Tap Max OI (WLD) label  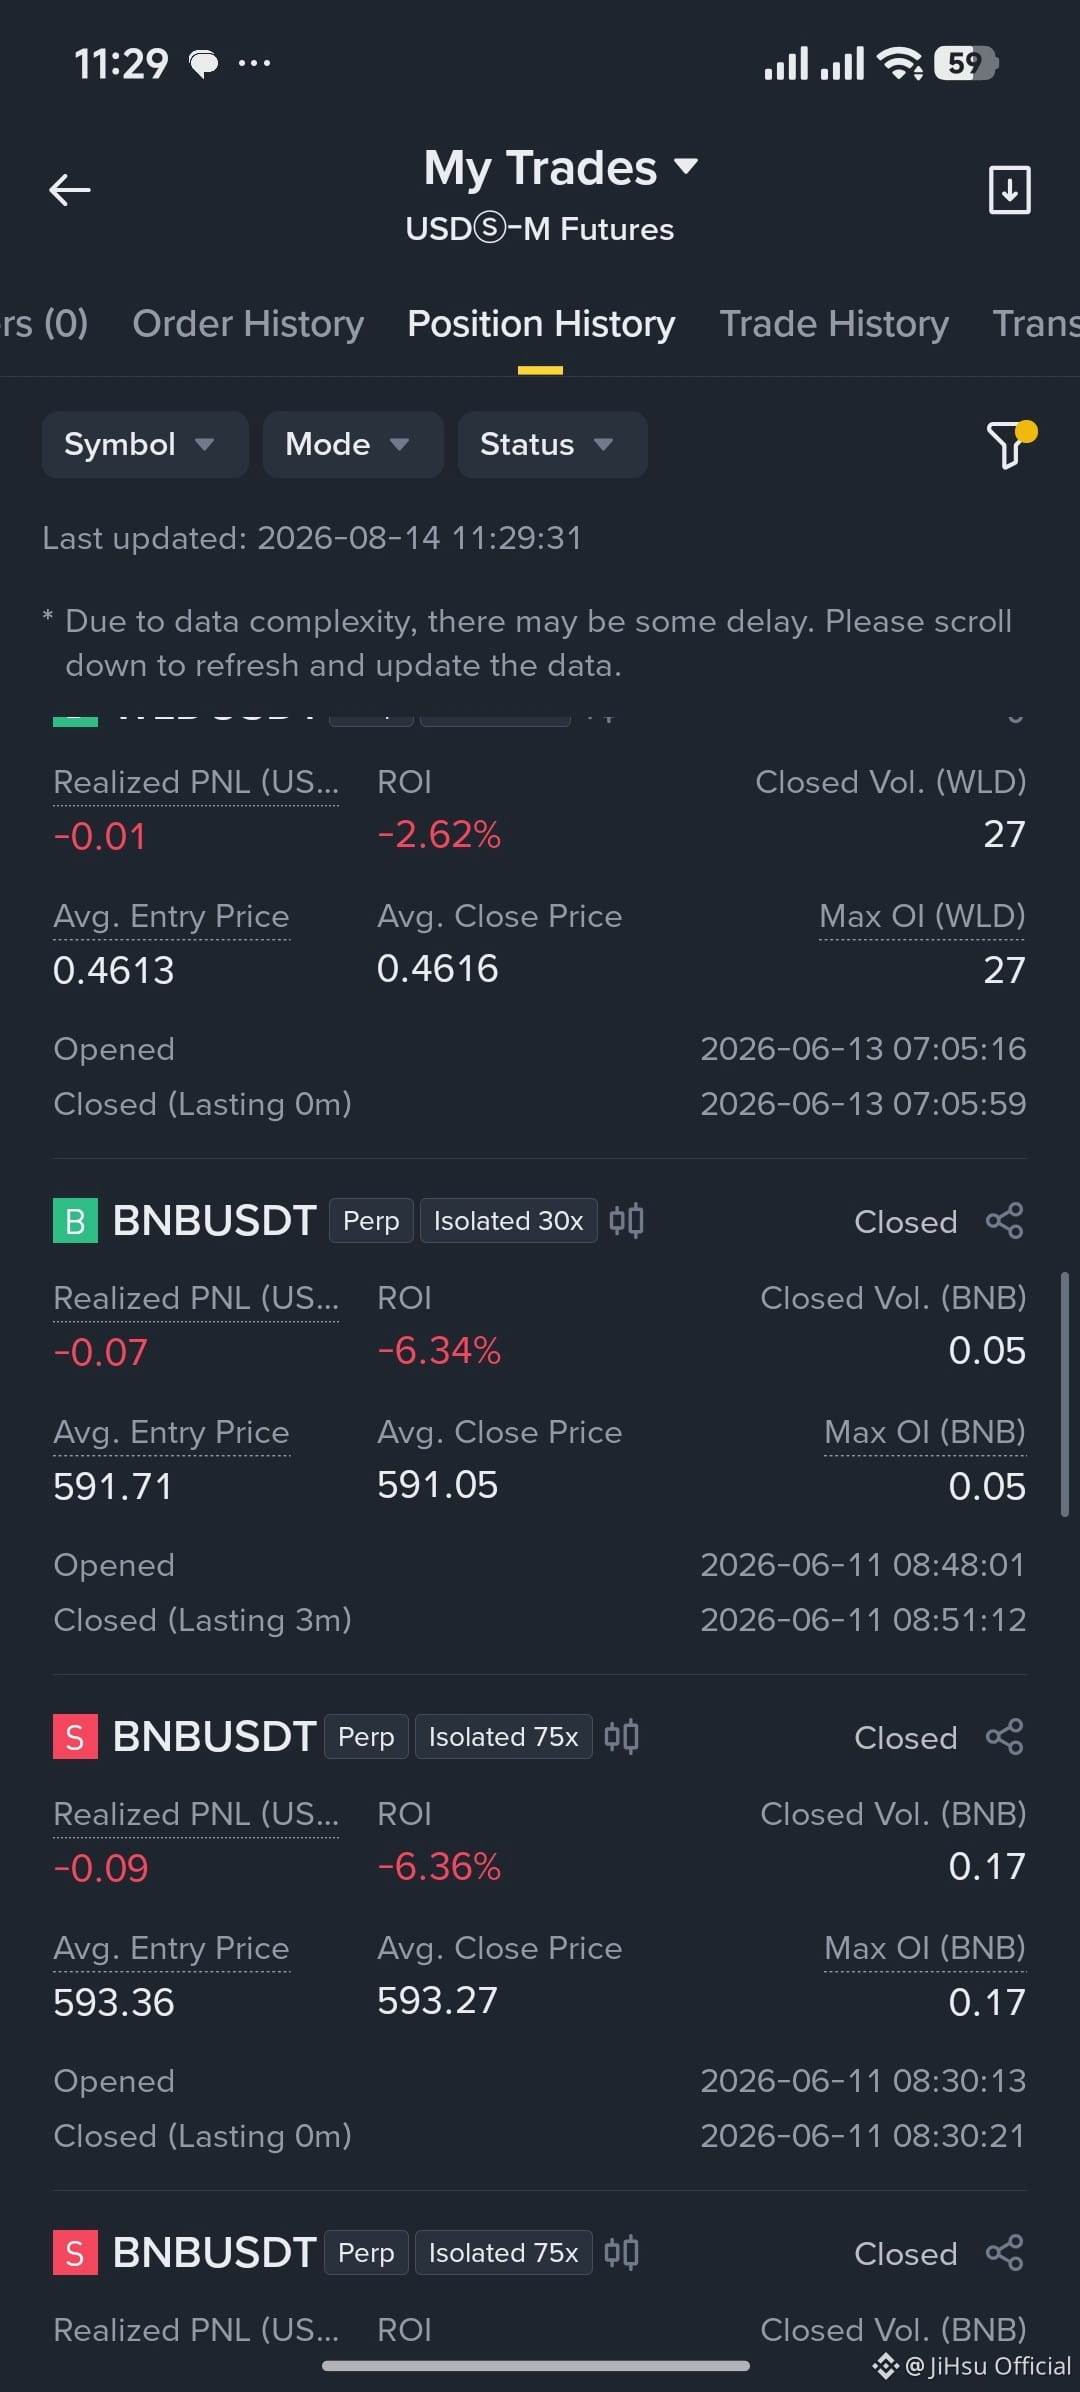point(922,916)
